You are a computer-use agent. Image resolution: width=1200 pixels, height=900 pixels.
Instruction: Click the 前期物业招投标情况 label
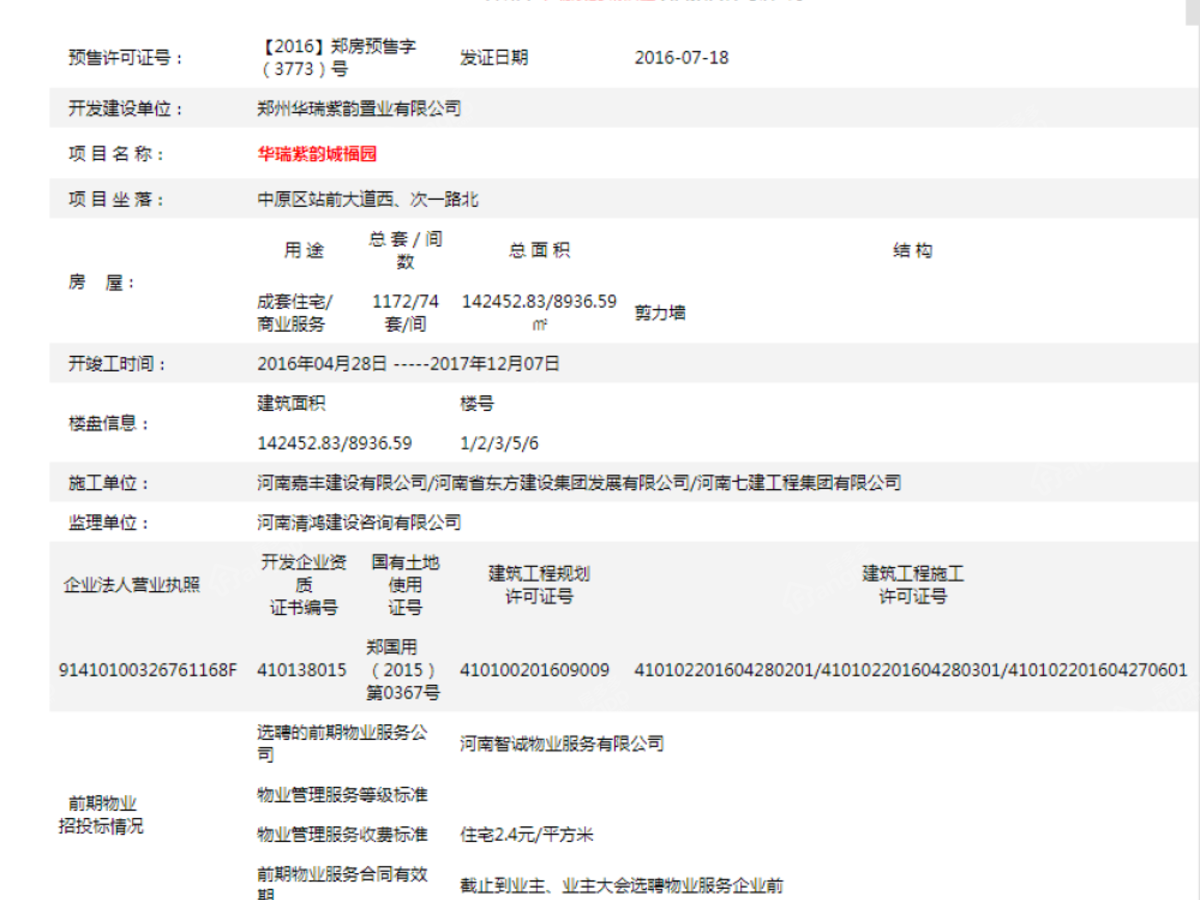point(101,815)
